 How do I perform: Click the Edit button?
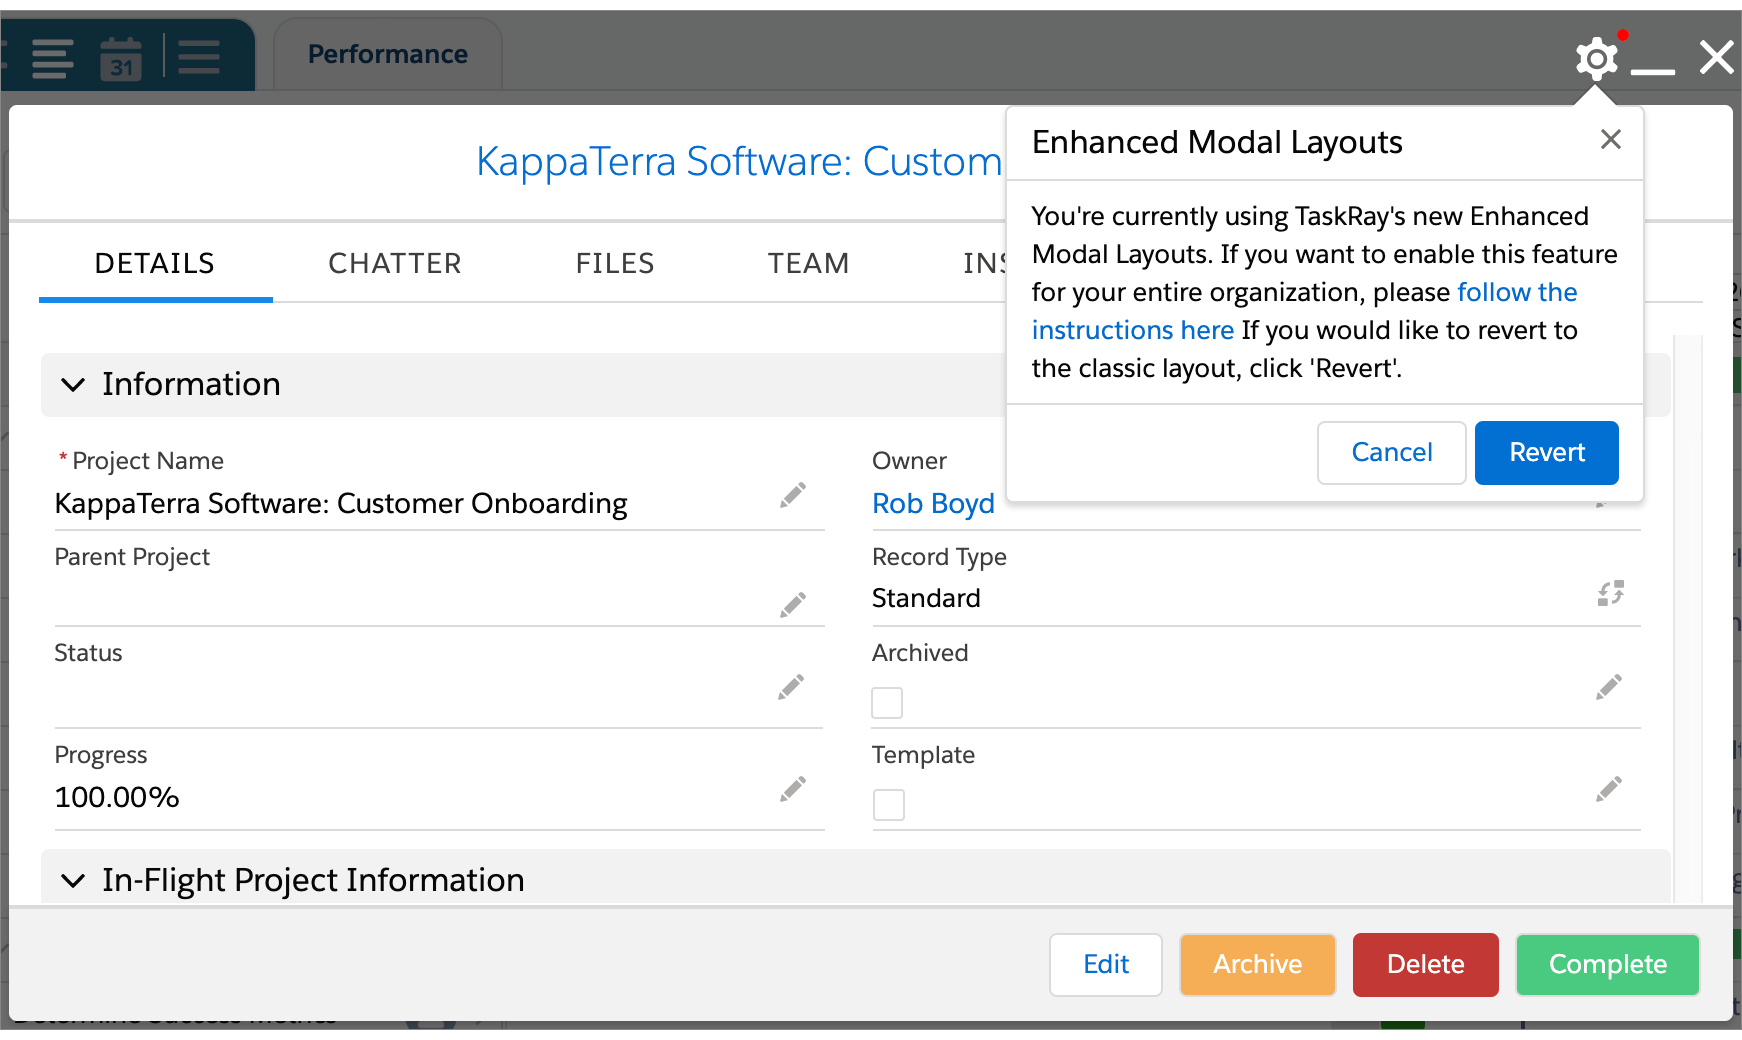(x=1106, y=965)
